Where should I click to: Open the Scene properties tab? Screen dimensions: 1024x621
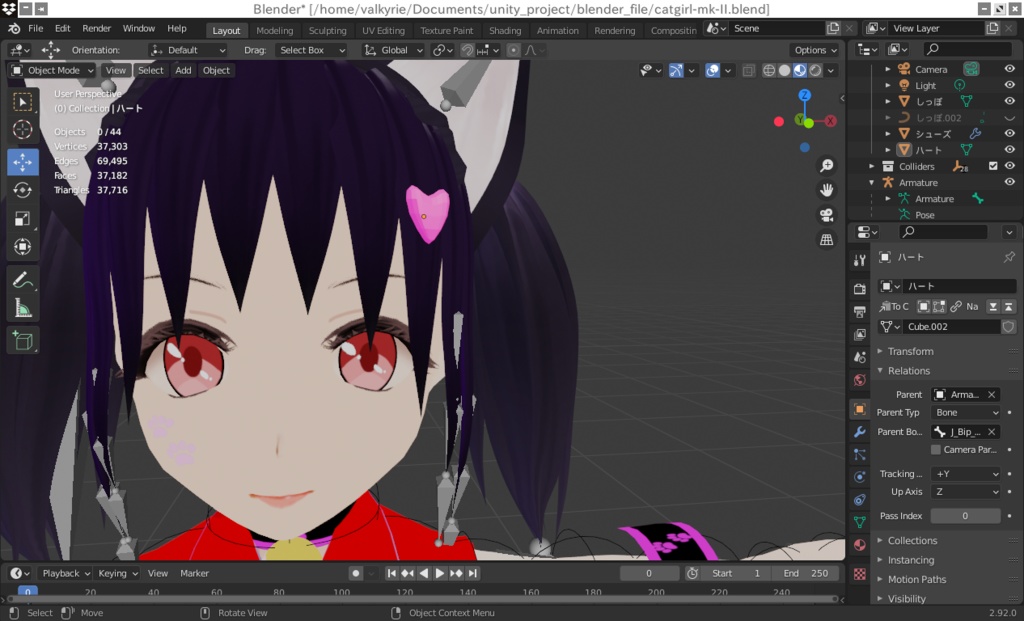pyautogui.click(x=859, y=357)
